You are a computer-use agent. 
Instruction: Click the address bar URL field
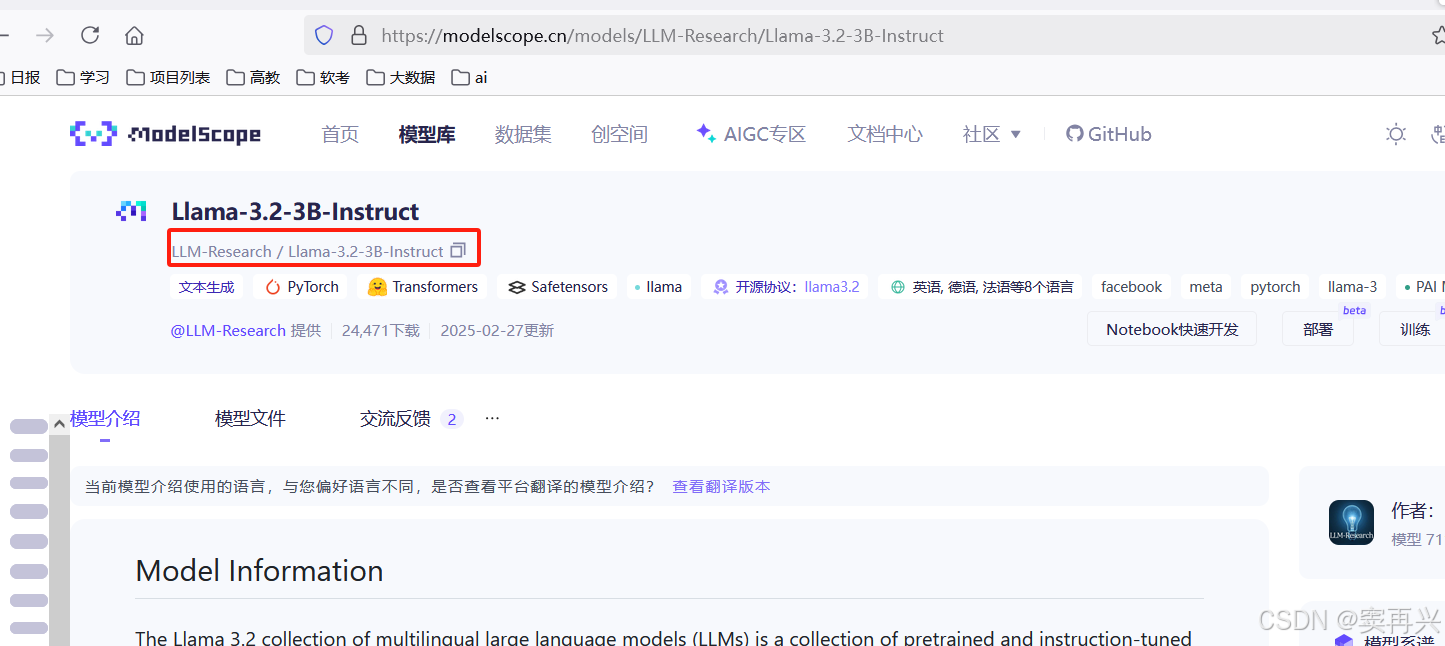pos(874,36)
